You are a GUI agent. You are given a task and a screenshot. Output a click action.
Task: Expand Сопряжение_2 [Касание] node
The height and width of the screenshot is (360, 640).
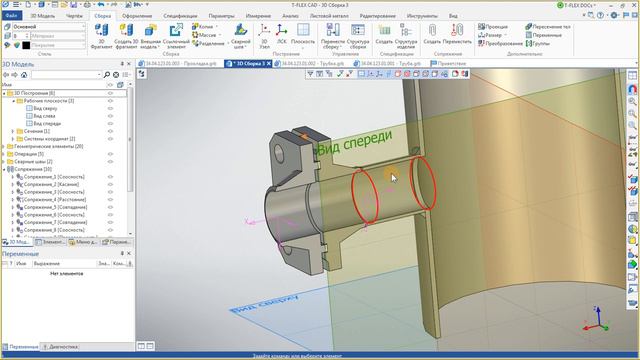pos(13,184)
